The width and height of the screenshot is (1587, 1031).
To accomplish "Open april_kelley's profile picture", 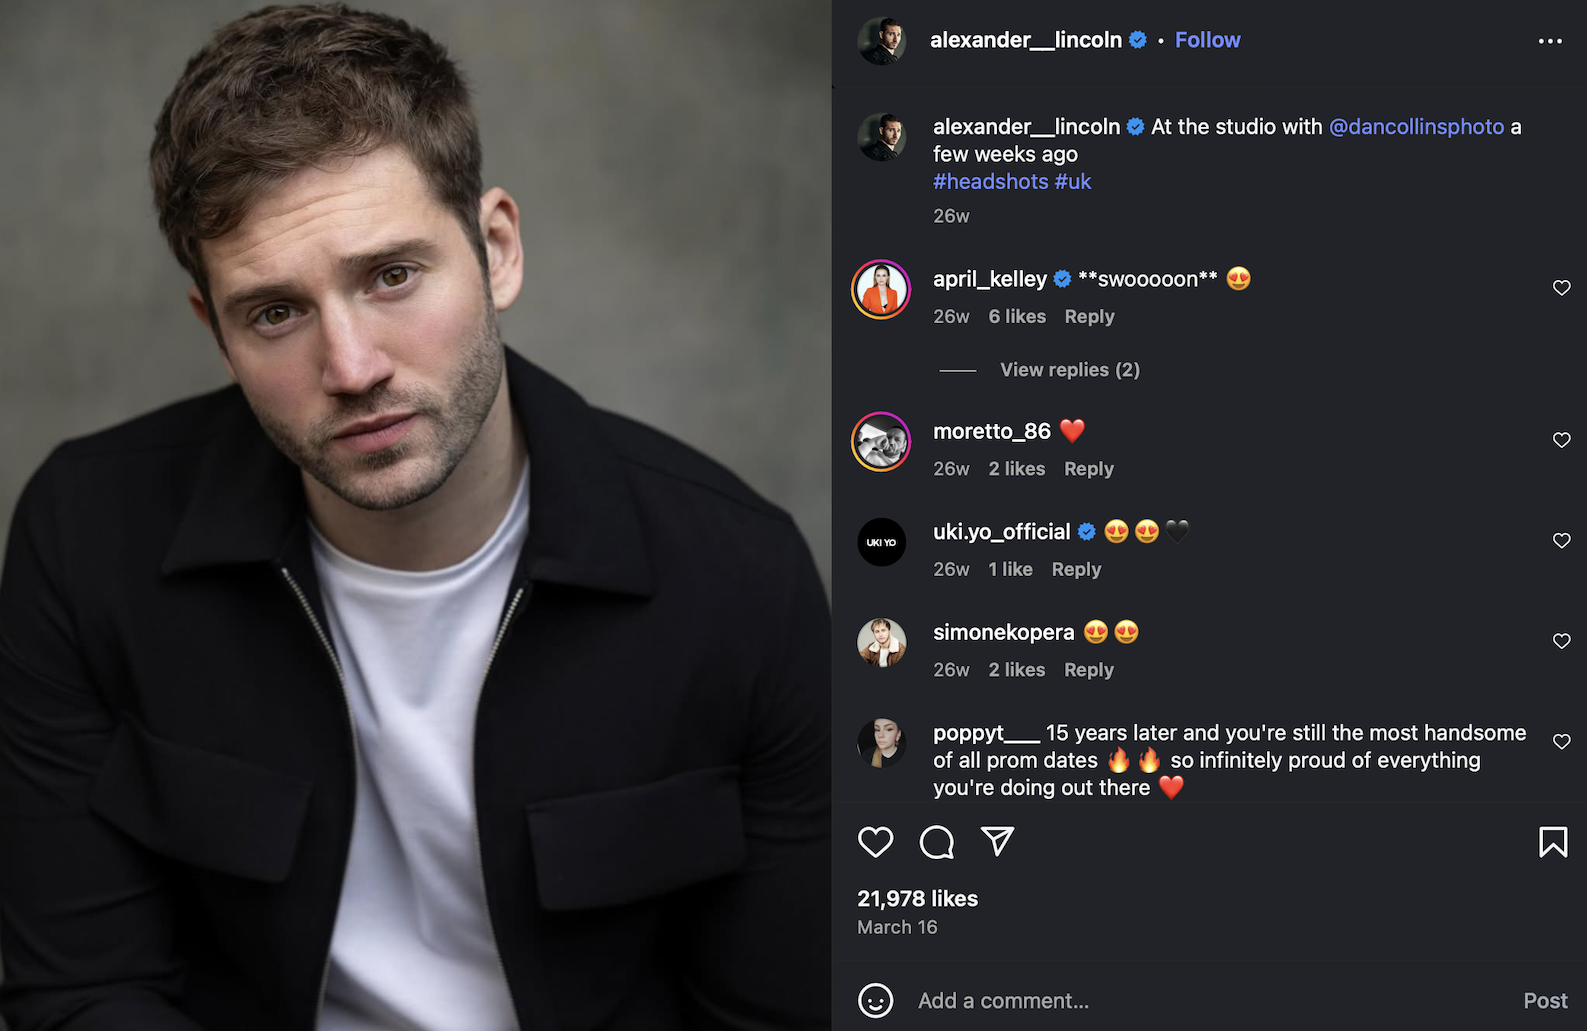I will (881, 289).
